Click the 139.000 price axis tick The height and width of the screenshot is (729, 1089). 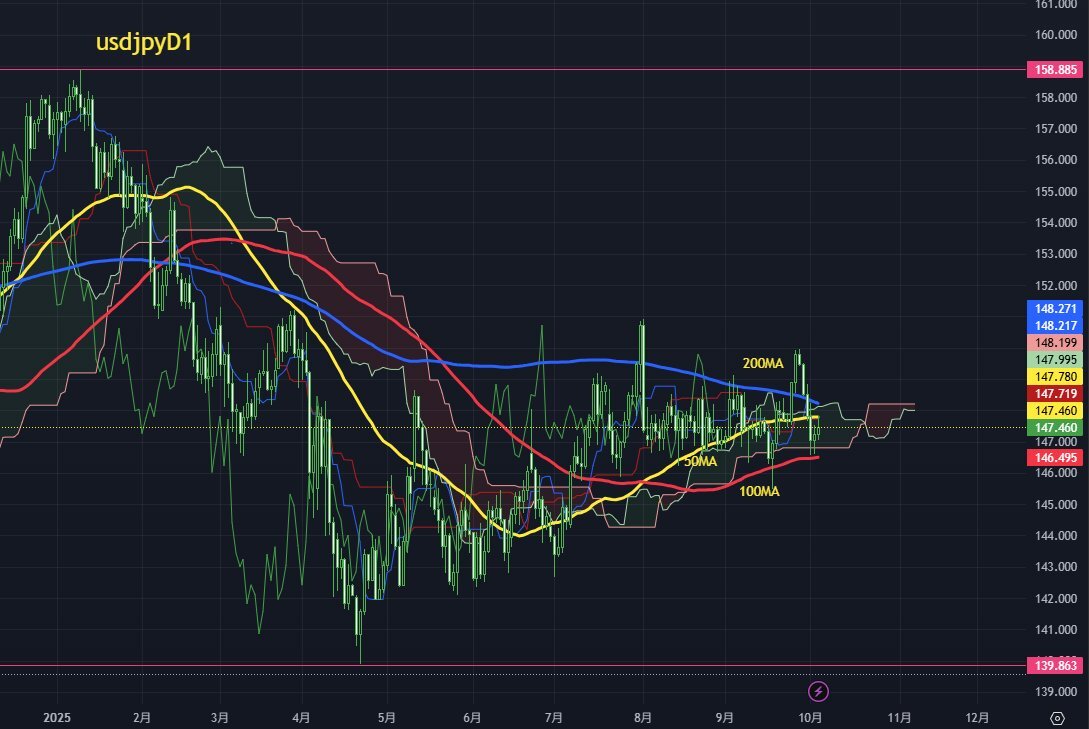[1056, 692]
